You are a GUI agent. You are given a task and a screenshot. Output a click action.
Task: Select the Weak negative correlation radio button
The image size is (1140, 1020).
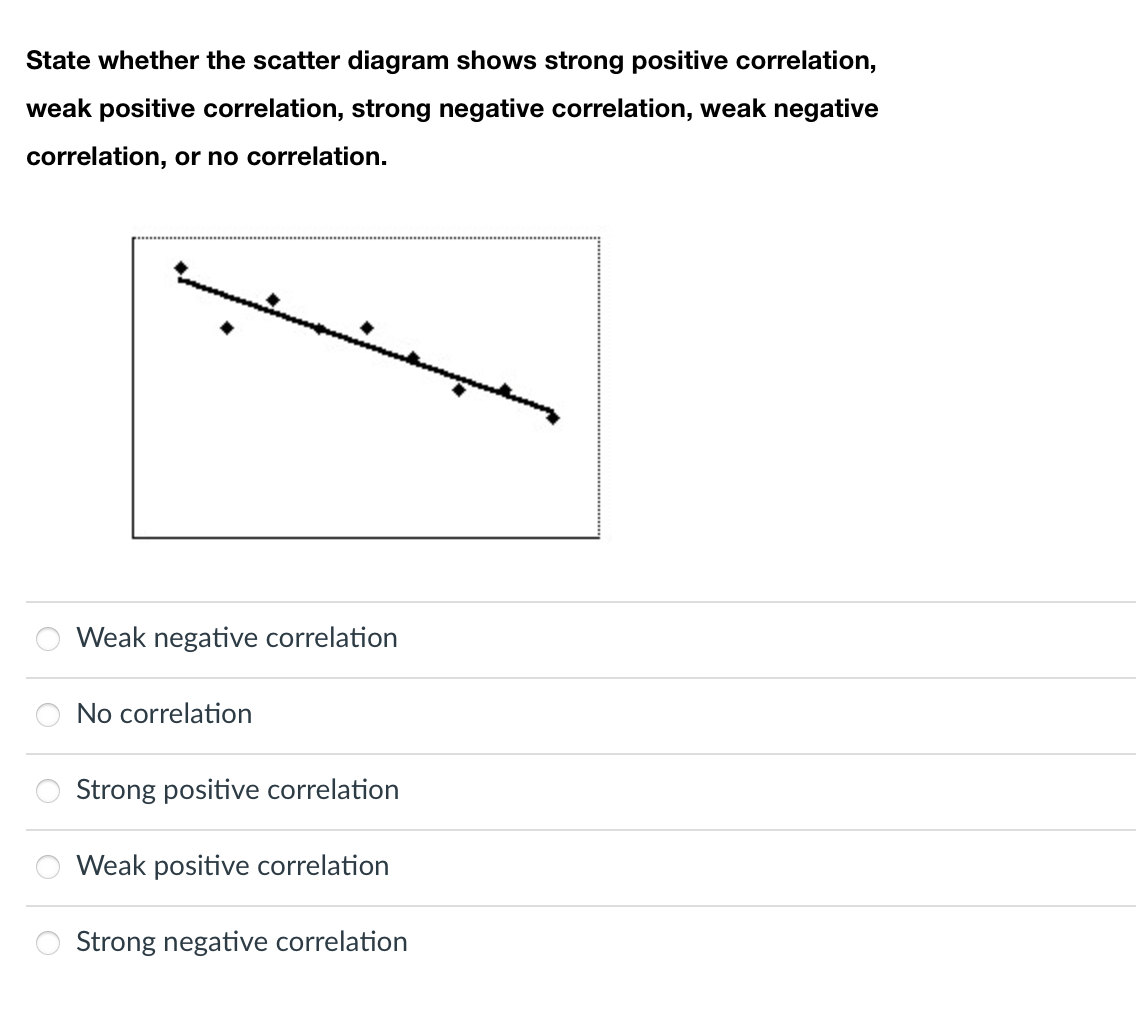pos(47,638)
